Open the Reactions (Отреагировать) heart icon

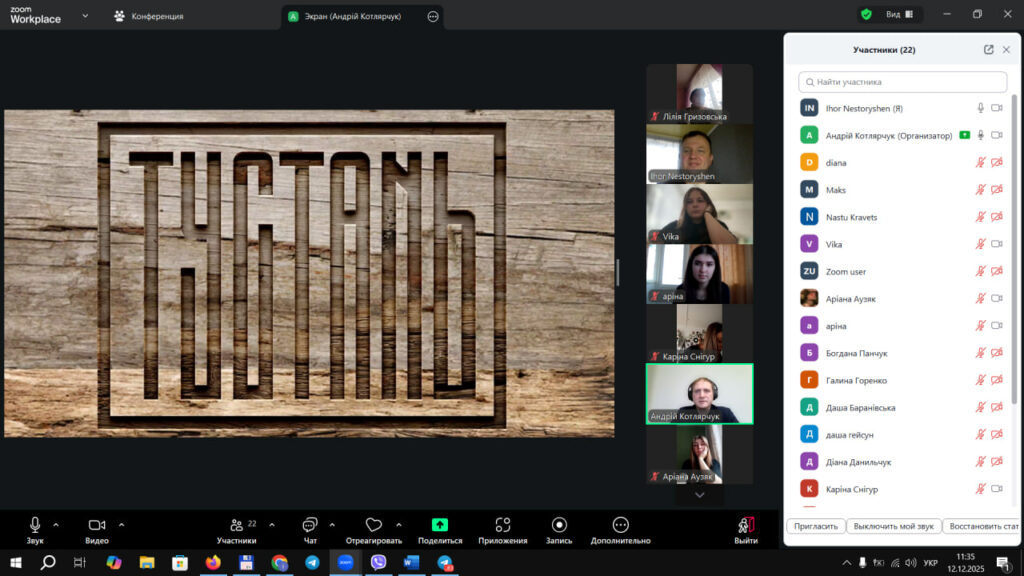[373, 525]
